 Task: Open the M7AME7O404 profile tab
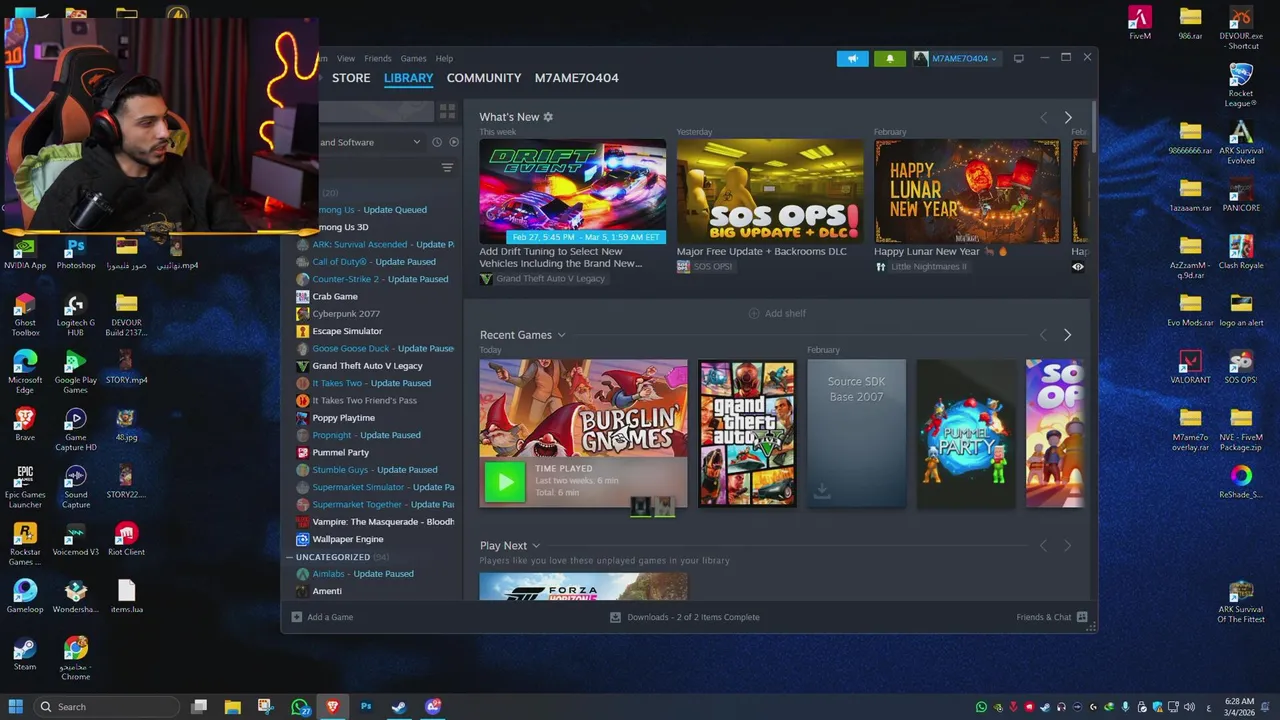click(x=577, y=78)
